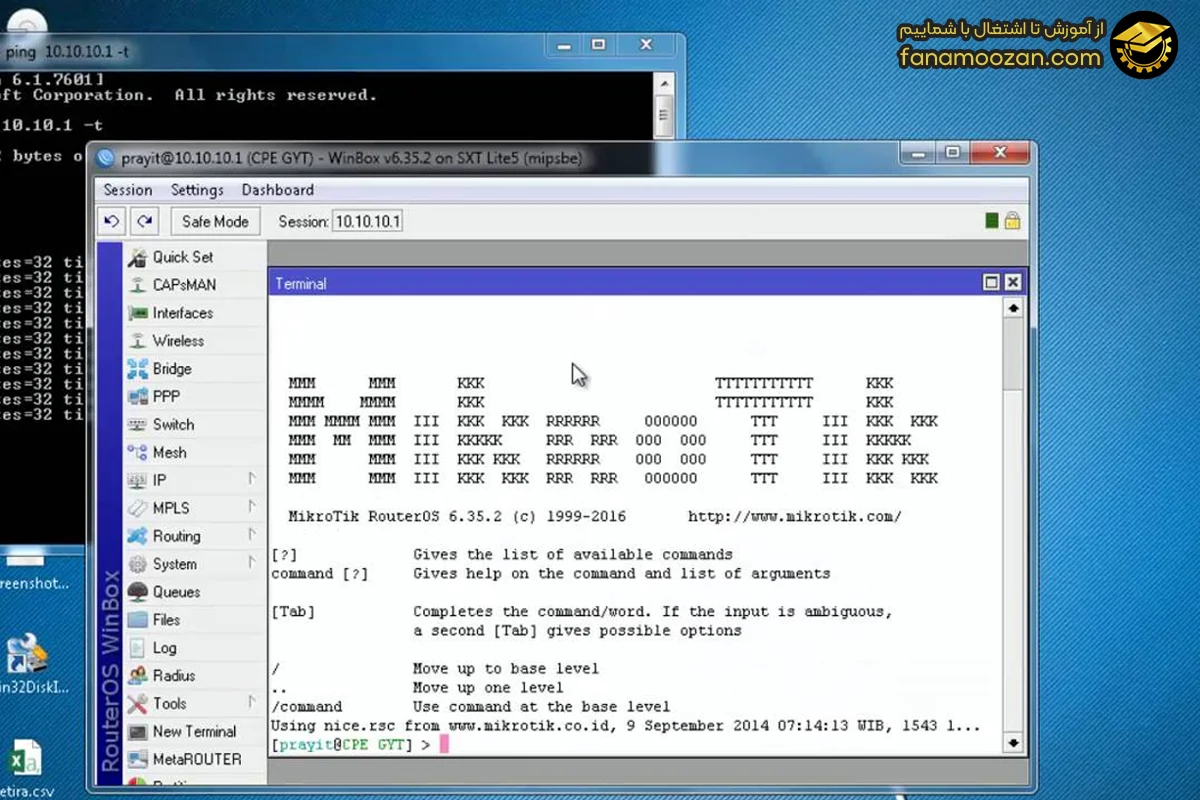Open the Log menu item
The width and height of the screenshot is (1200, 800).
click(195, 648)
